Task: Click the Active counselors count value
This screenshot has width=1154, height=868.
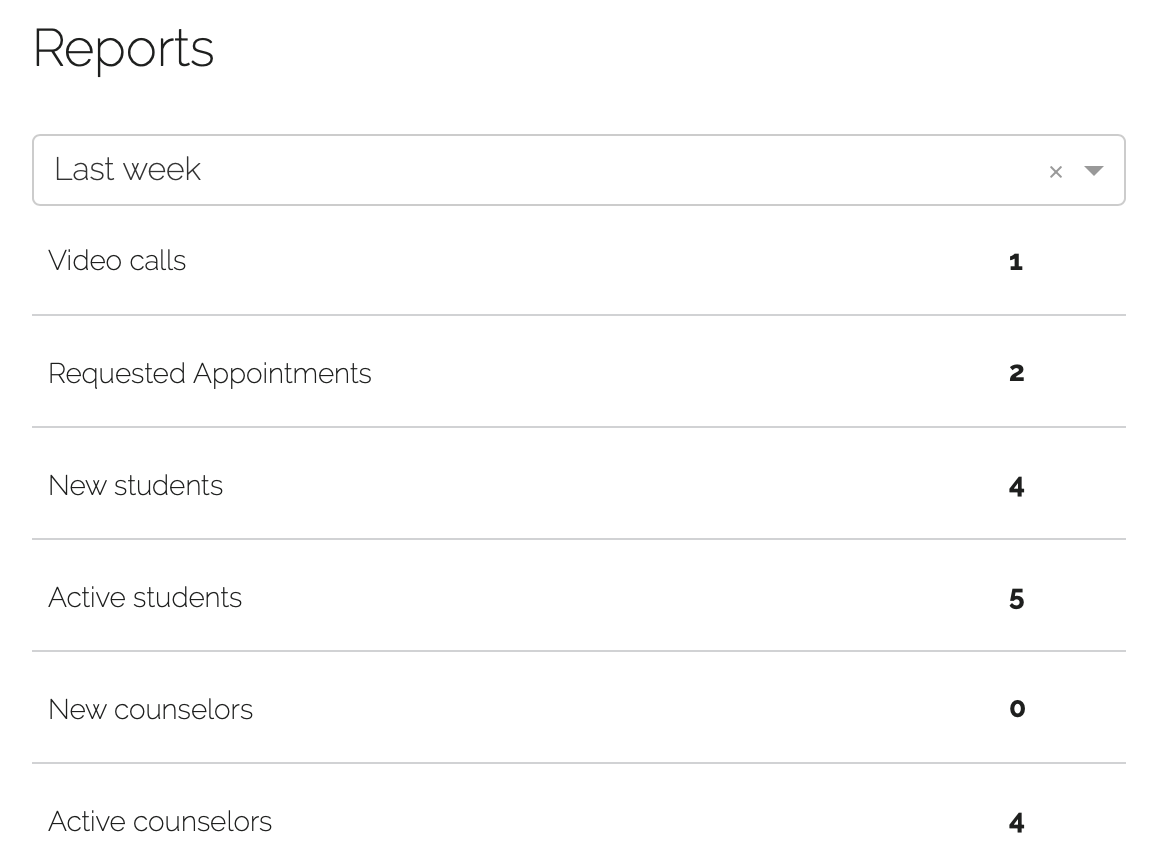Action: pos(1016,823)
